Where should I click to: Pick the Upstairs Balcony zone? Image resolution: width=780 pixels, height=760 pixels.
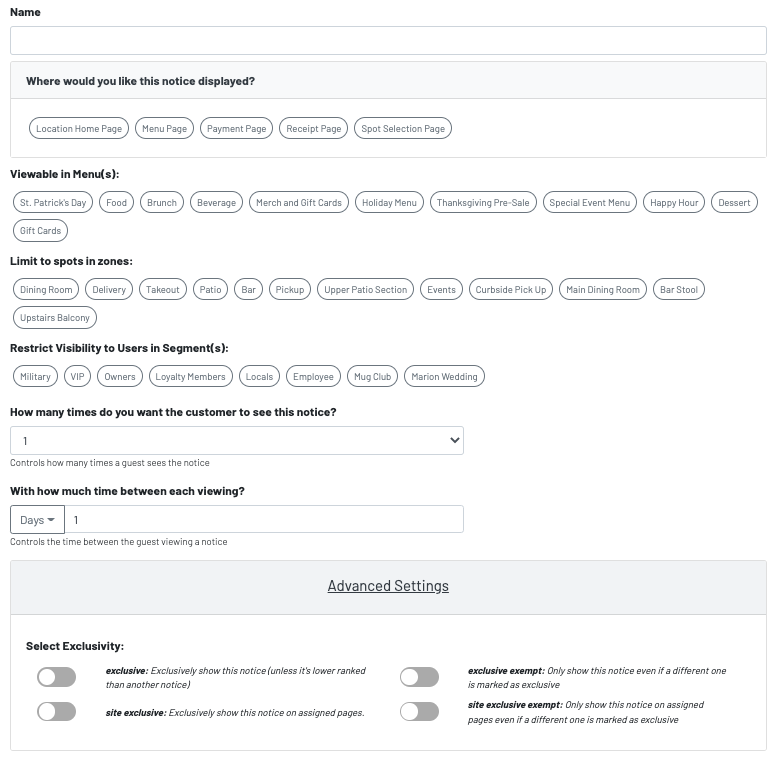pos(55,317)
